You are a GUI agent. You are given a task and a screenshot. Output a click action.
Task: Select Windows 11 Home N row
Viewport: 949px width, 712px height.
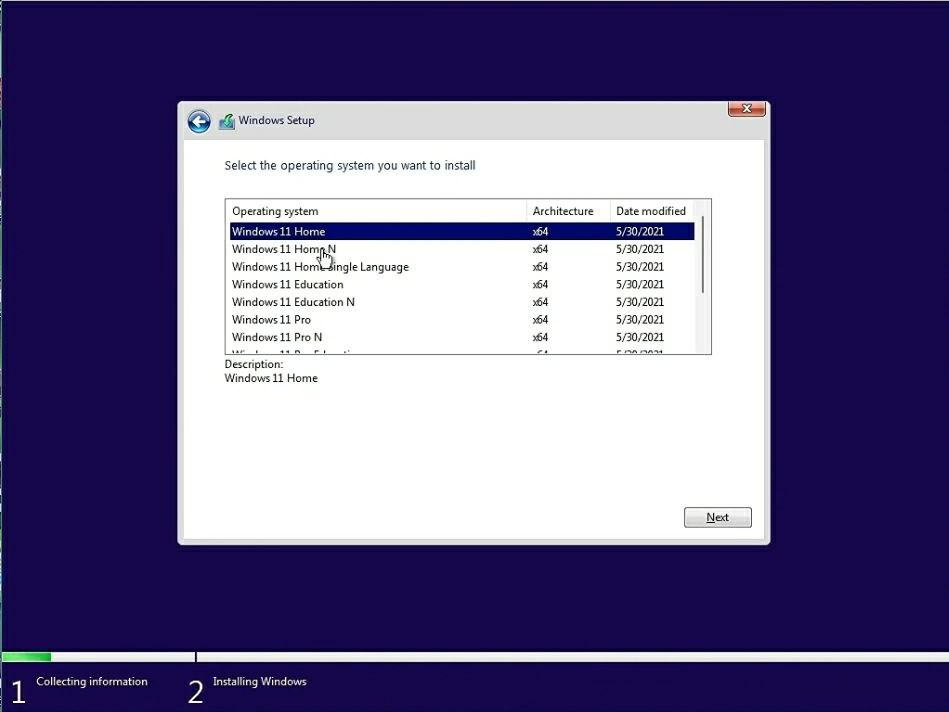[462, 249]
